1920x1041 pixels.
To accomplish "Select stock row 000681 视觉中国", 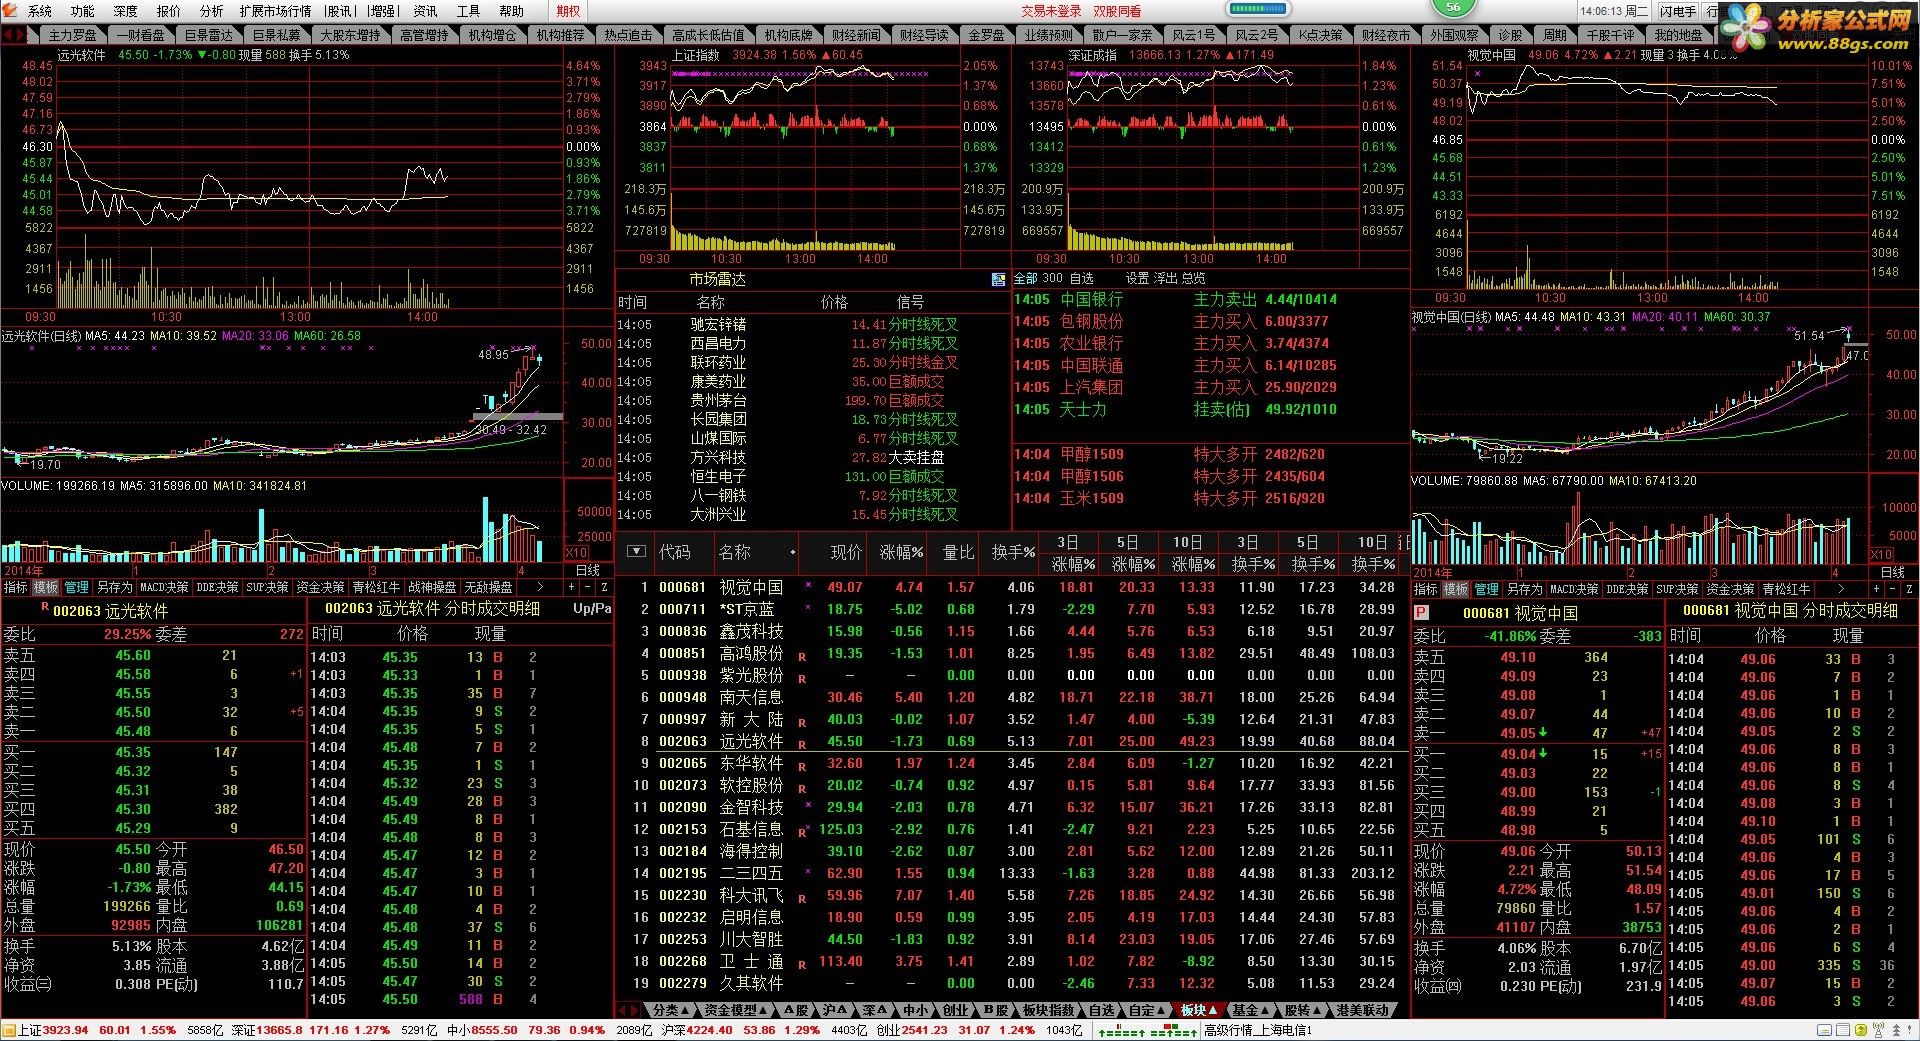I will click(1010, 587).
